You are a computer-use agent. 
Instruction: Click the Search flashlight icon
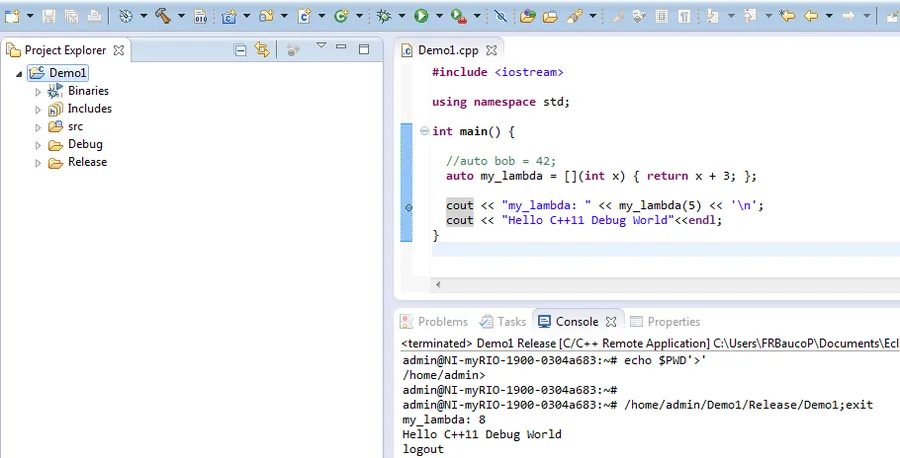pyautogui.click(x=574, y=16)
